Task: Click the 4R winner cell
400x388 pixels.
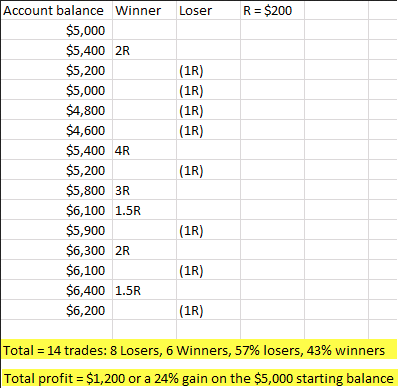Action: pos(144,150)
